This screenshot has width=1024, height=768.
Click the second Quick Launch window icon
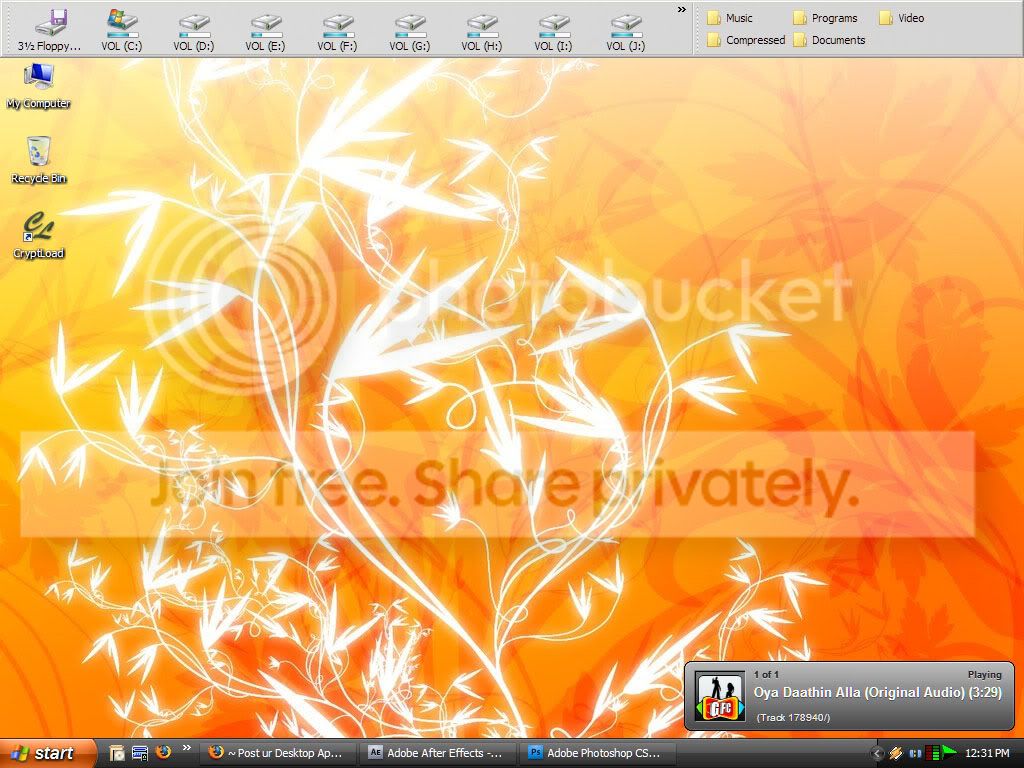(x=140, y=753)
